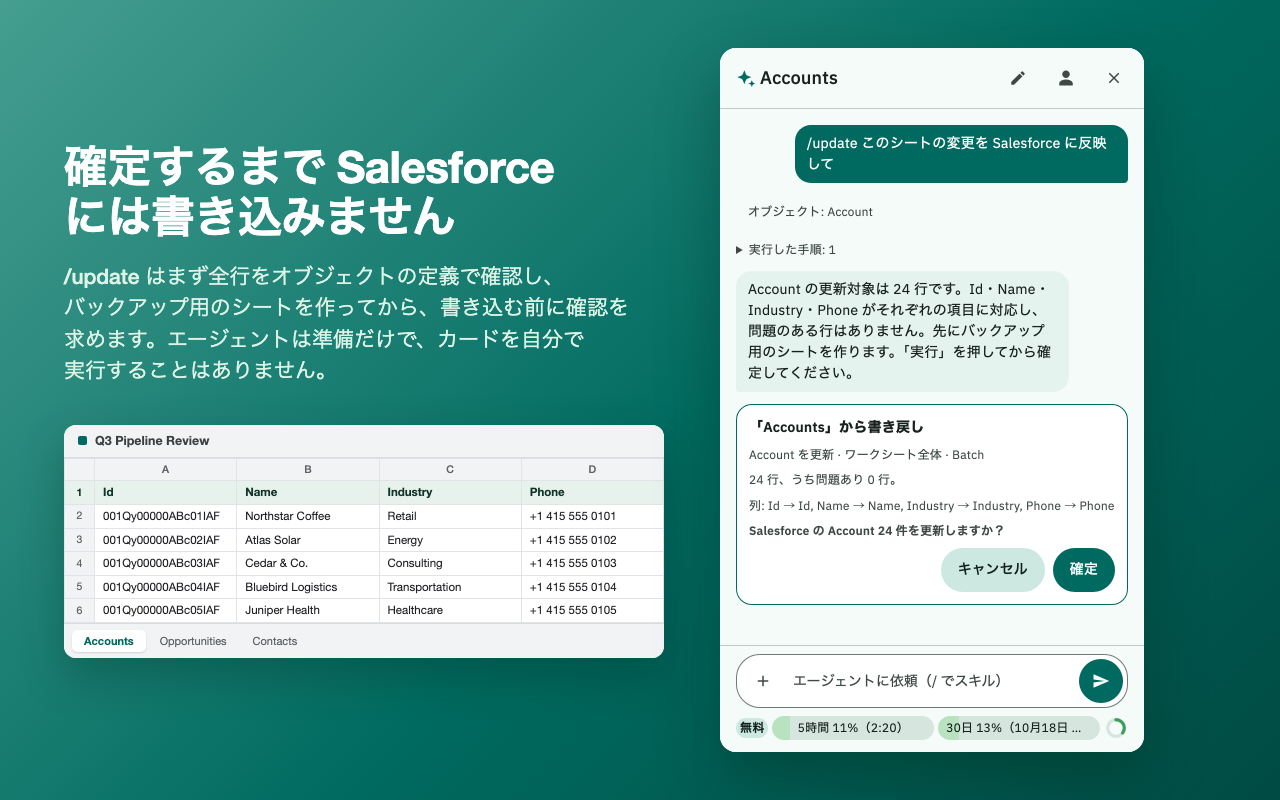The width and height of the screenshot is (1280, 800).
Task: Click cell Atlas Solar
Action: [308, 540]
